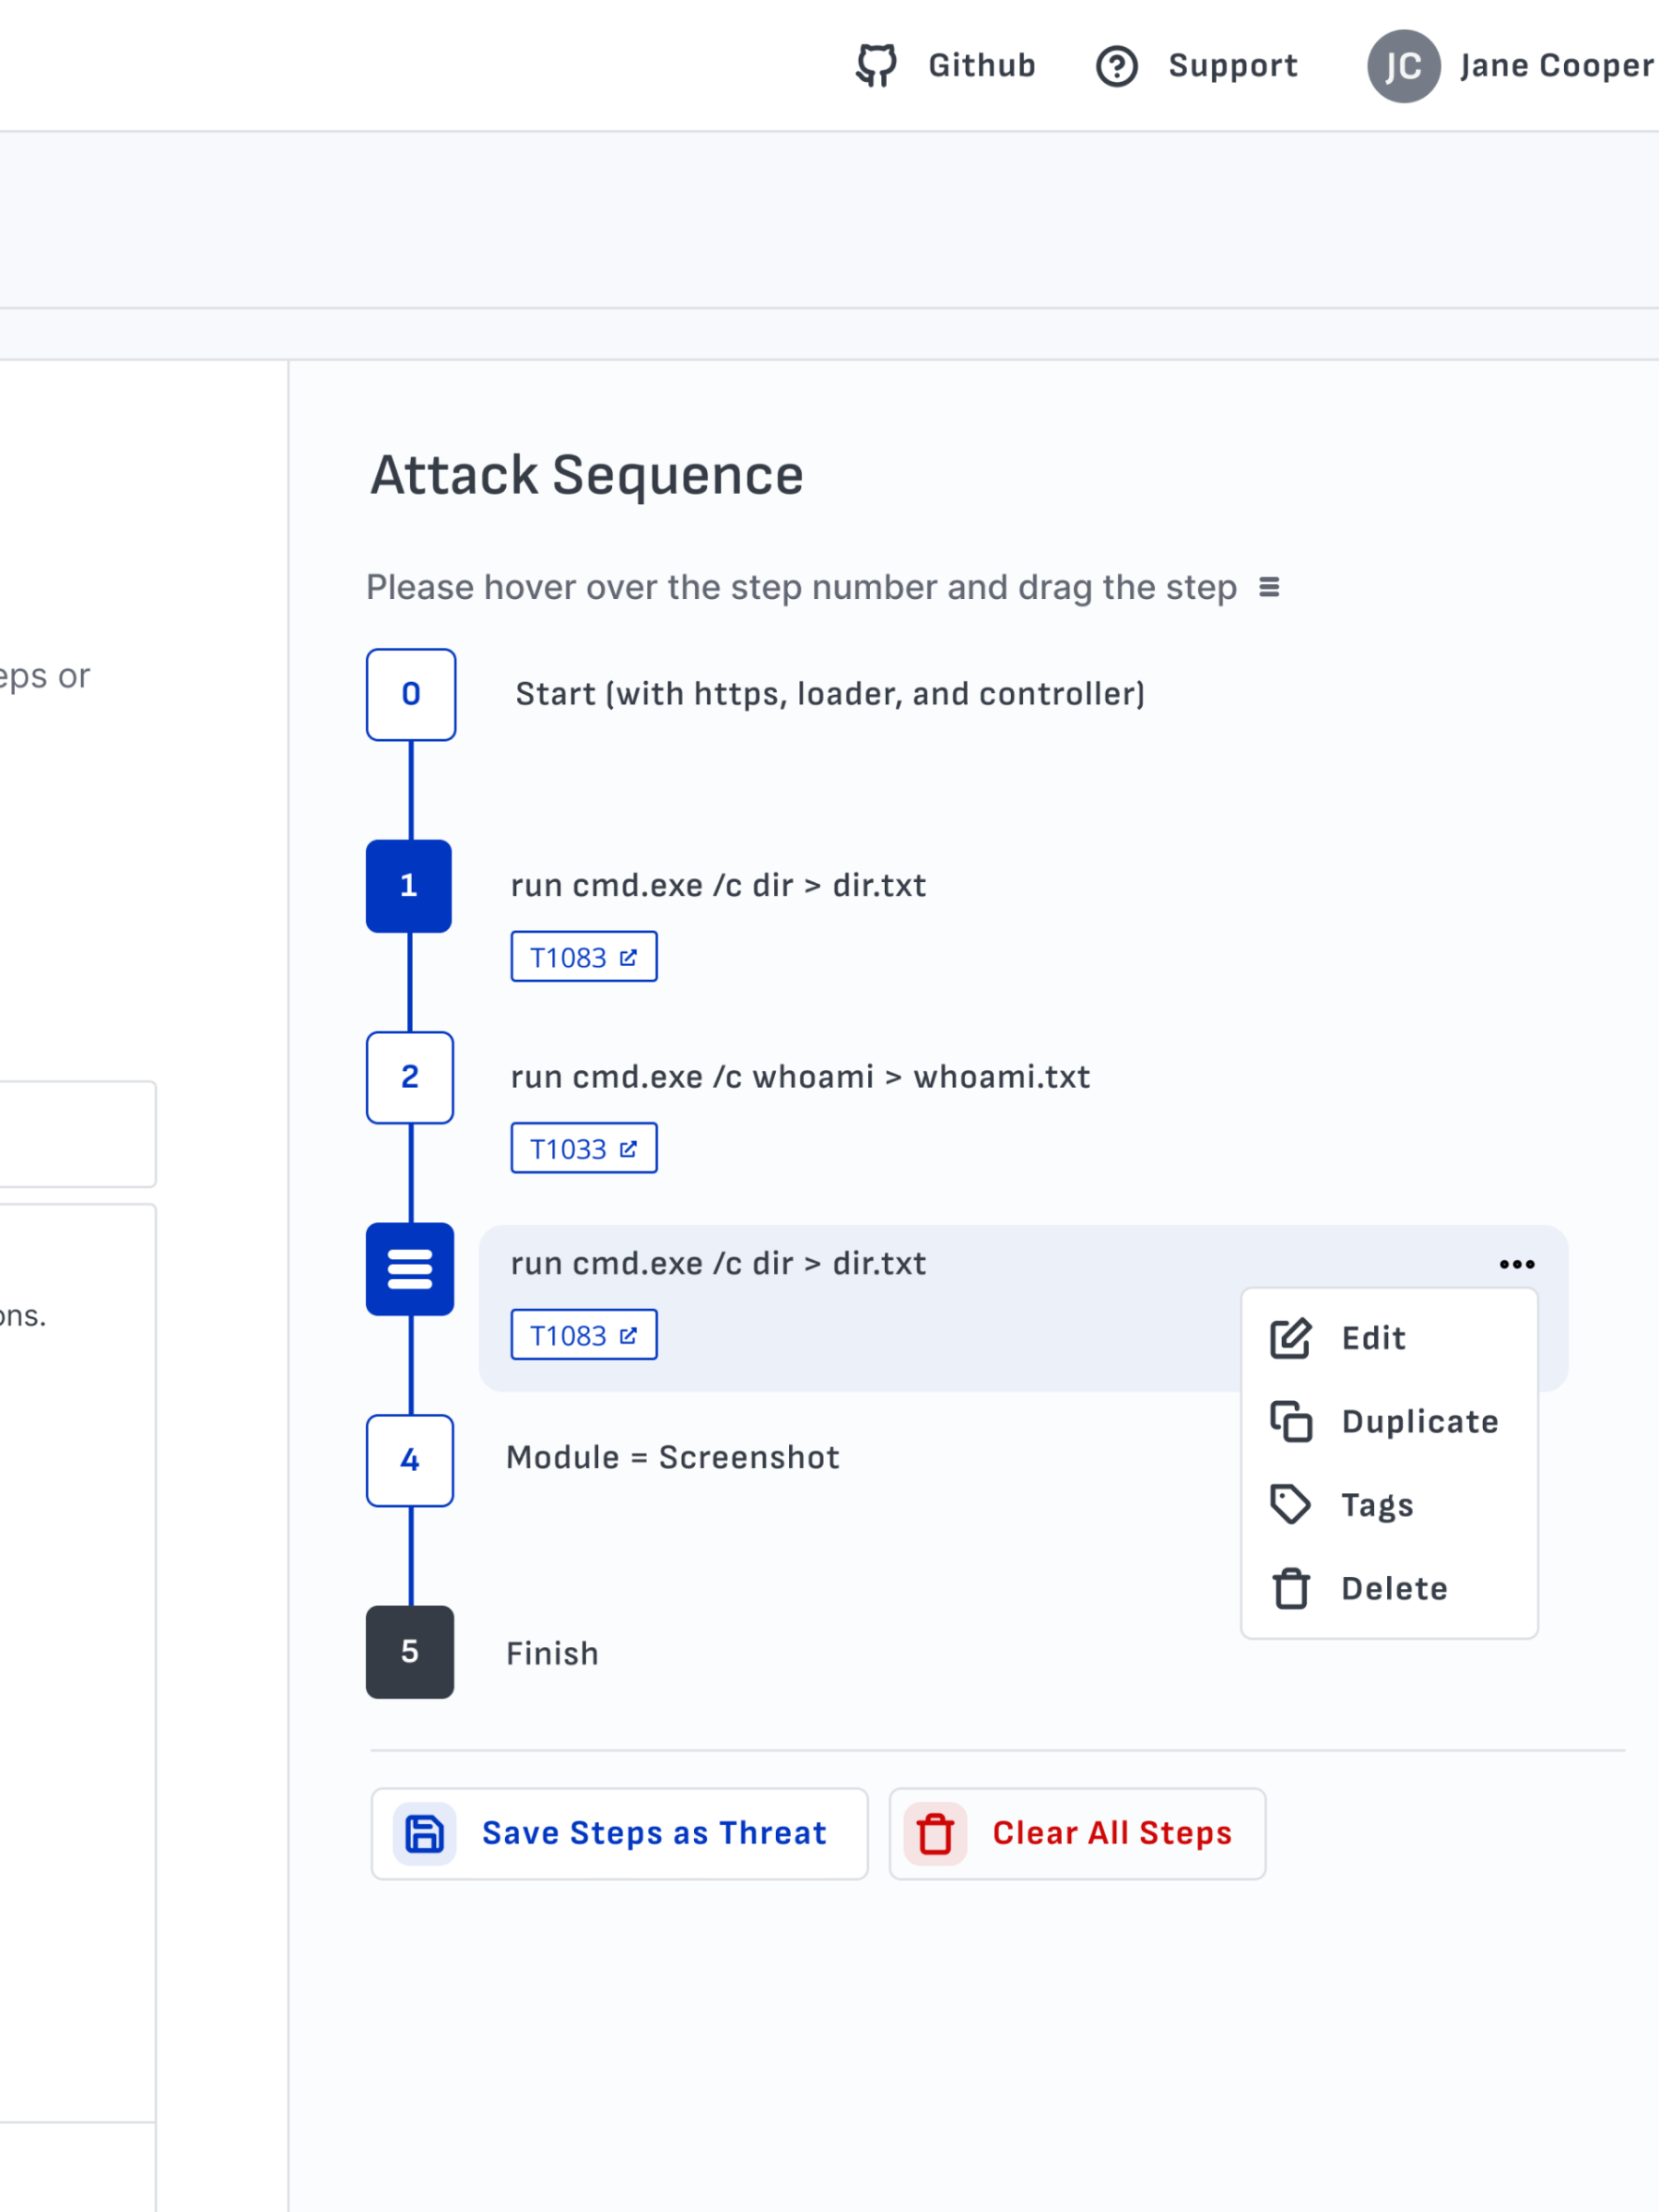1659x2212 pixels.
Task: Choose Edit from the step context menu
Action: coord(1372,1338)
